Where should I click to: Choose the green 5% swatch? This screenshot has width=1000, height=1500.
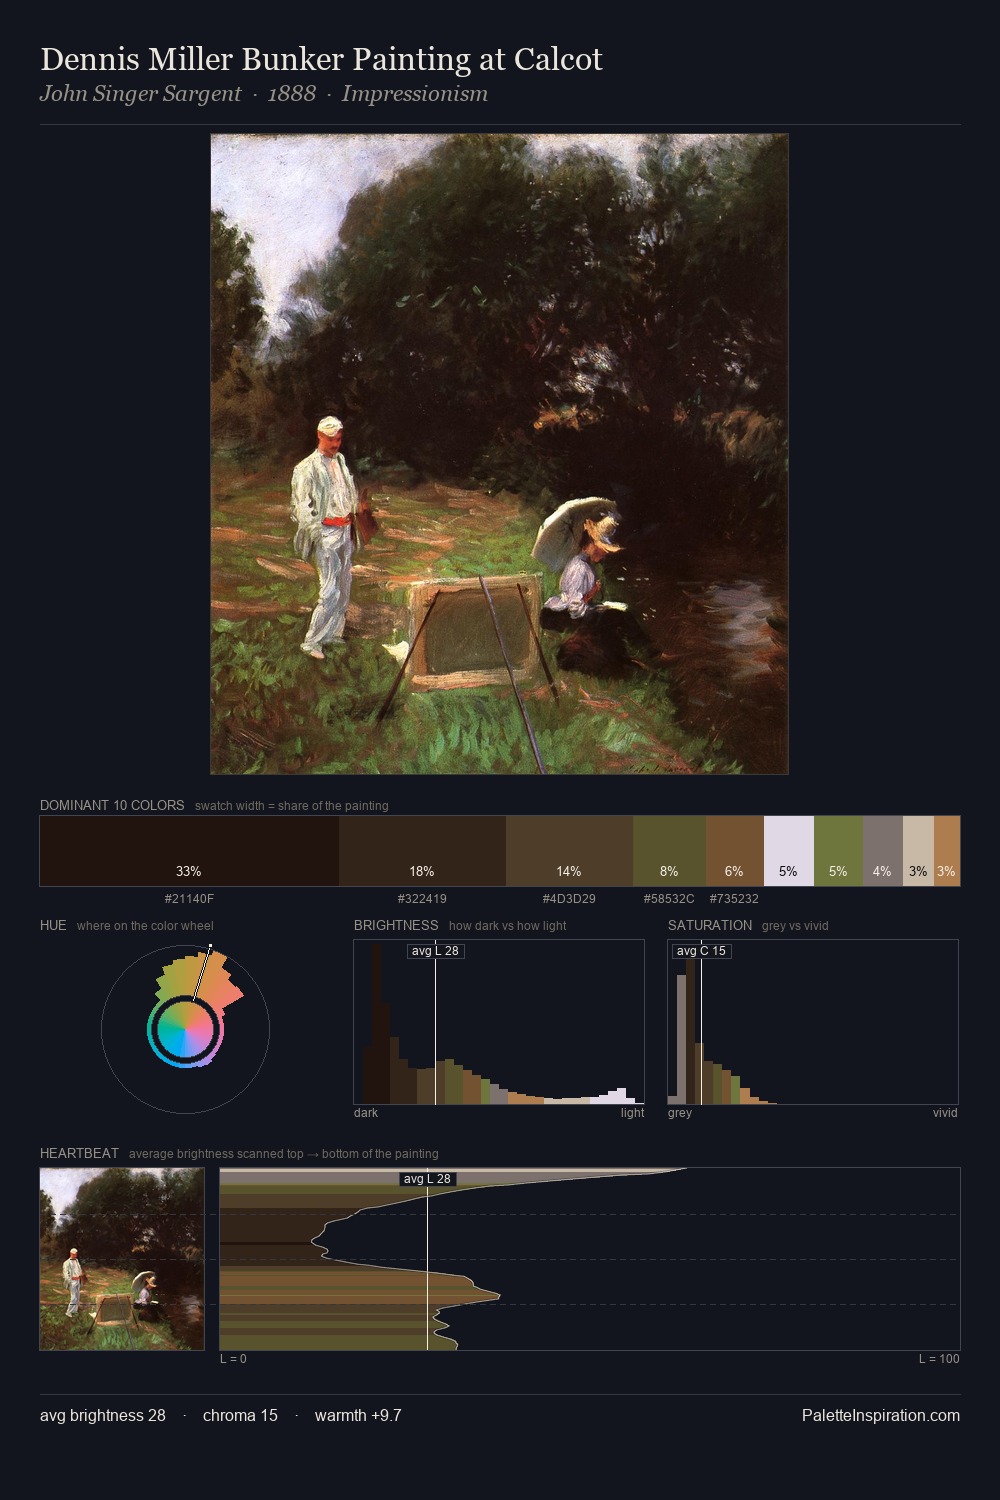coord(838,851)
